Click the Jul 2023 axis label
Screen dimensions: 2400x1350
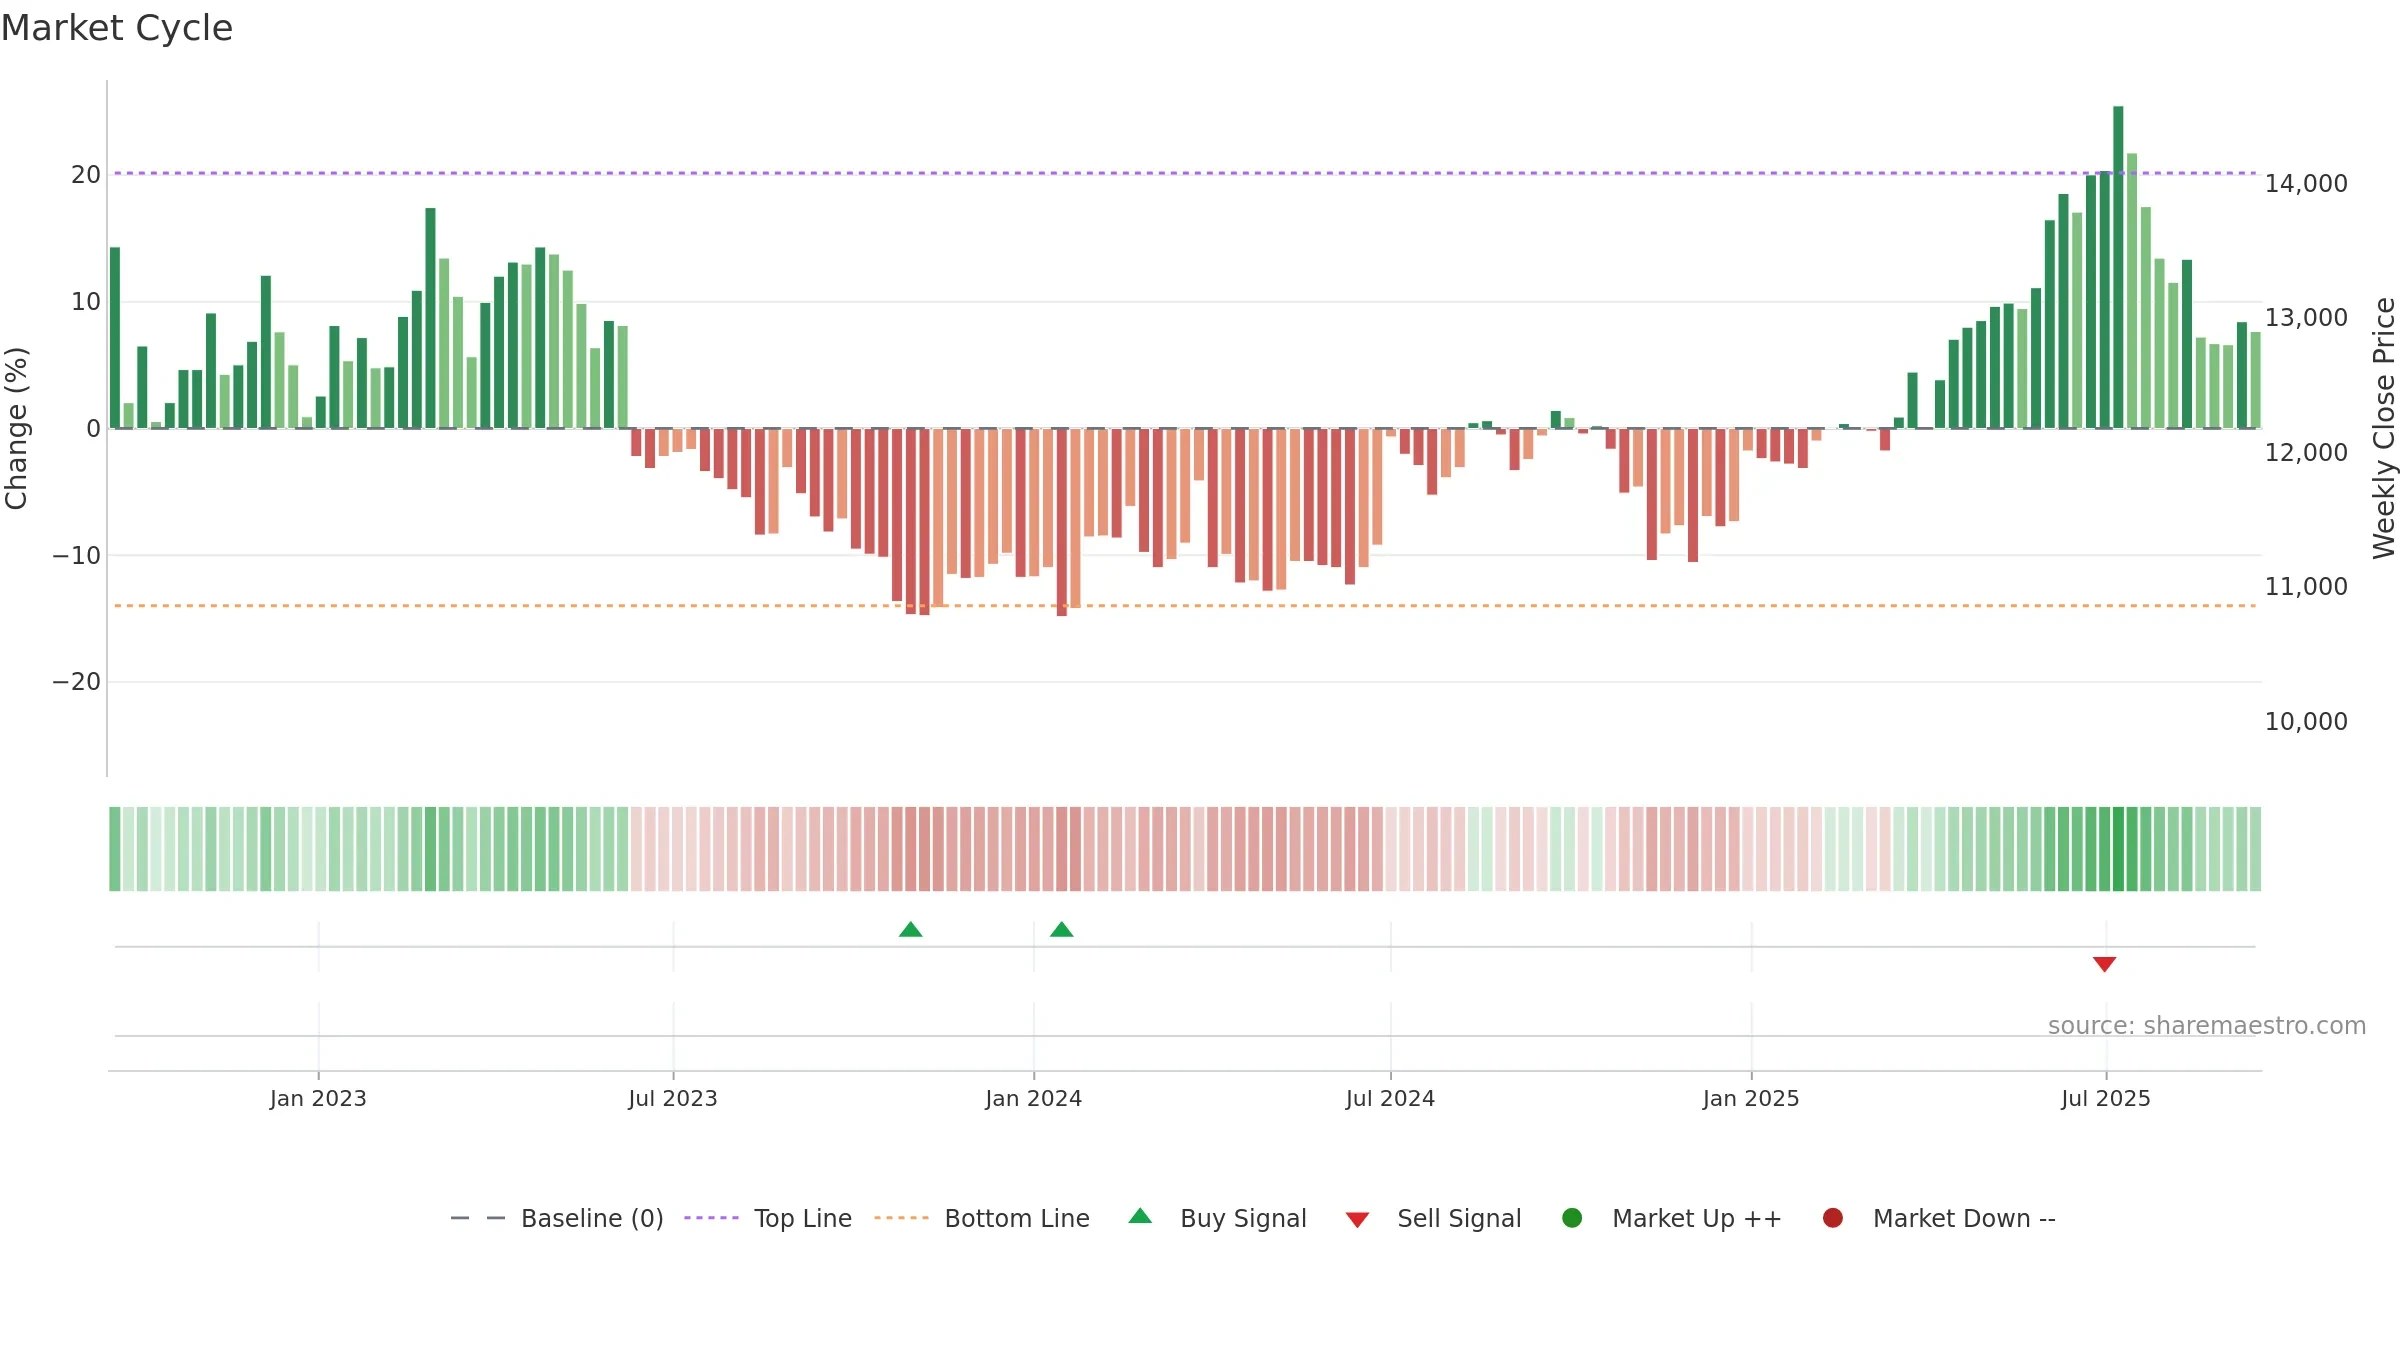point(673,1099)
